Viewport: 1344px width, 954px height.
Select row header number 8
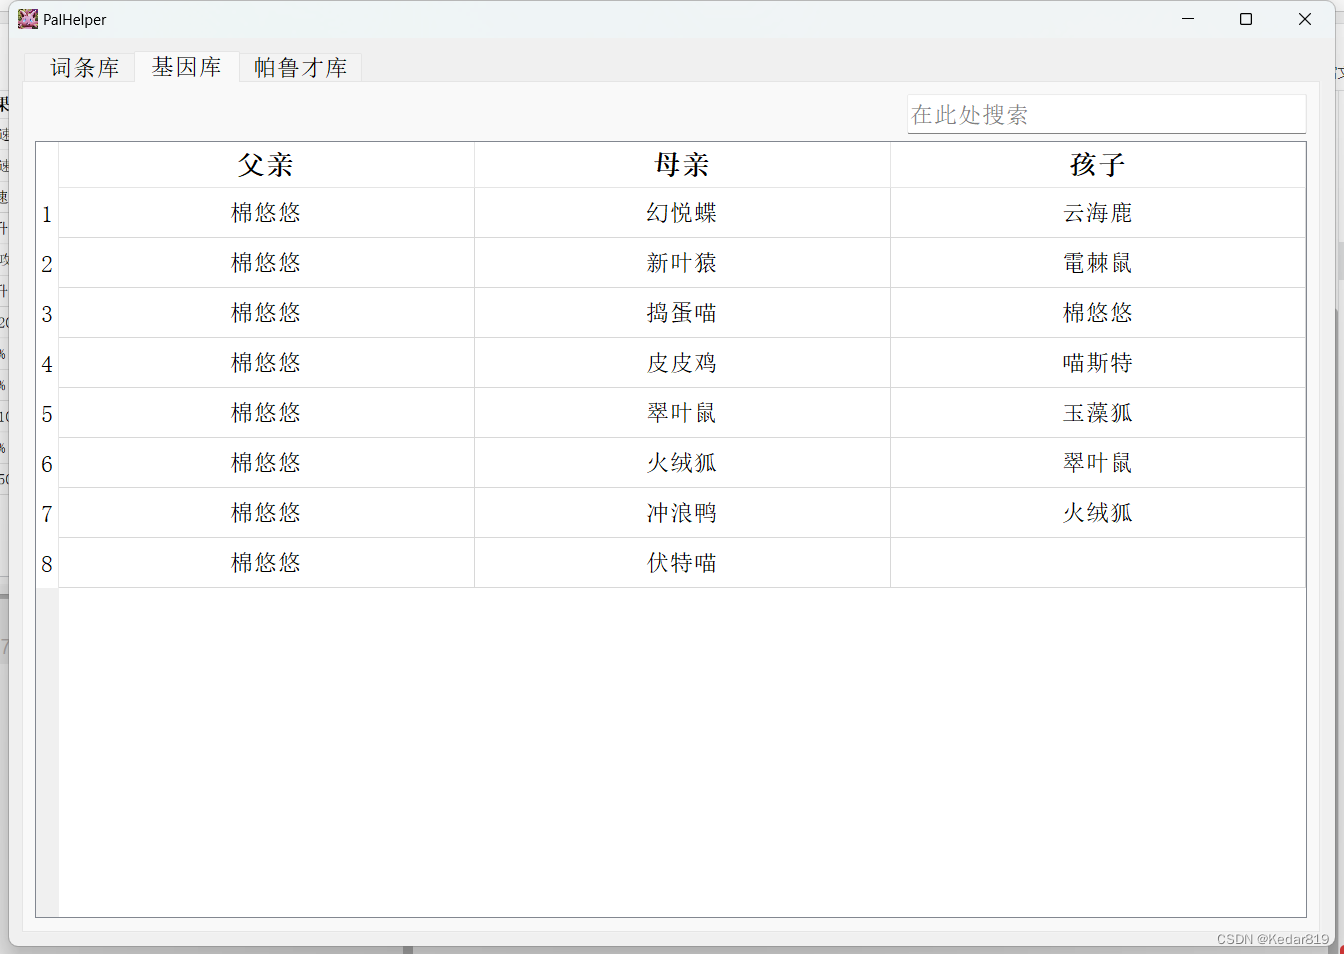pos(47,563)
